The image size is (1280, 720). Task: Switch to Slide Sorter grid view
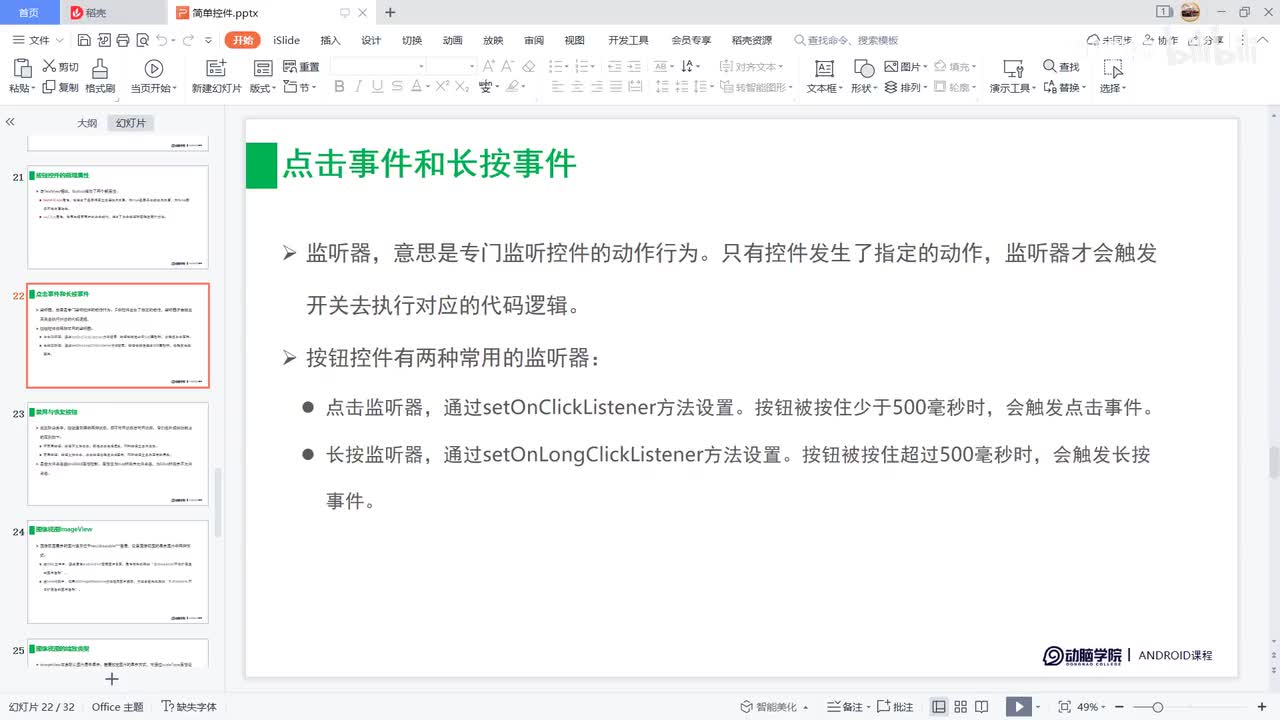[x=961, y=707]
